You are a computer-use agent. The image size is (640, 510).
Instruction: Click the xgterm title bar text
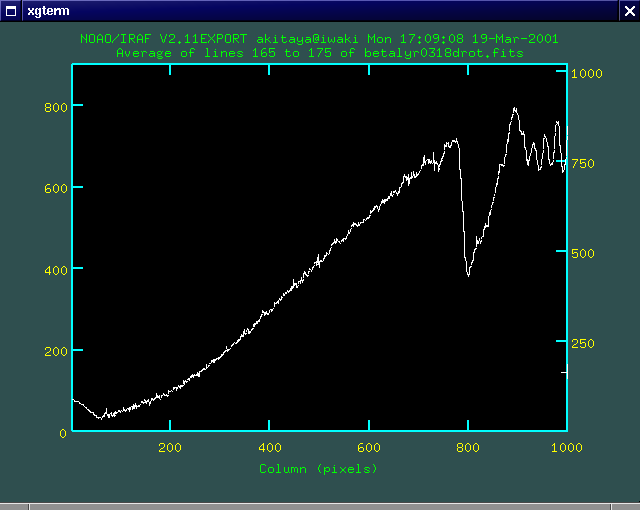tap(47, 9)
